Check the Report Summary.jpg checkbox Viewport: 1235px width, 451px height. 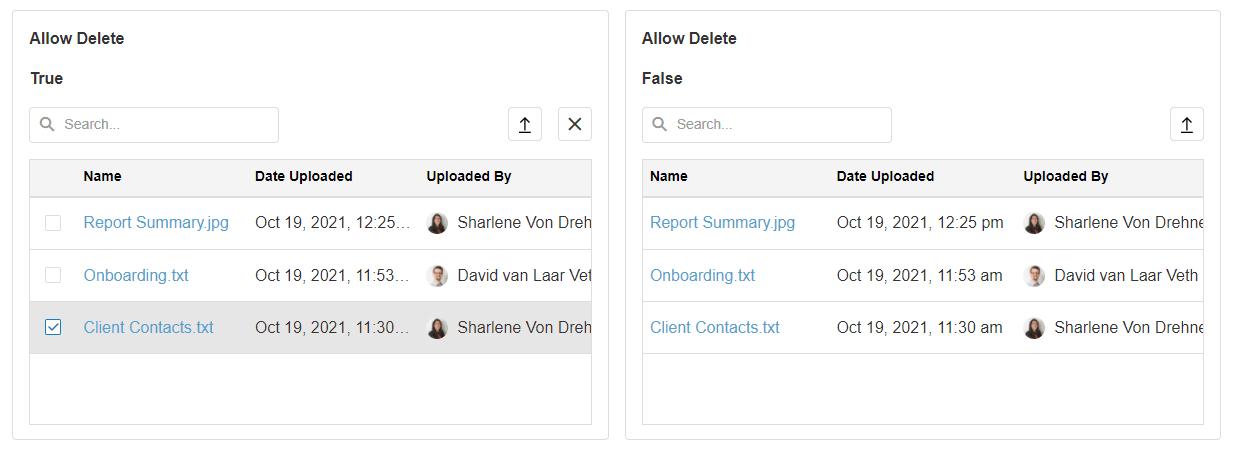[53, 223]
